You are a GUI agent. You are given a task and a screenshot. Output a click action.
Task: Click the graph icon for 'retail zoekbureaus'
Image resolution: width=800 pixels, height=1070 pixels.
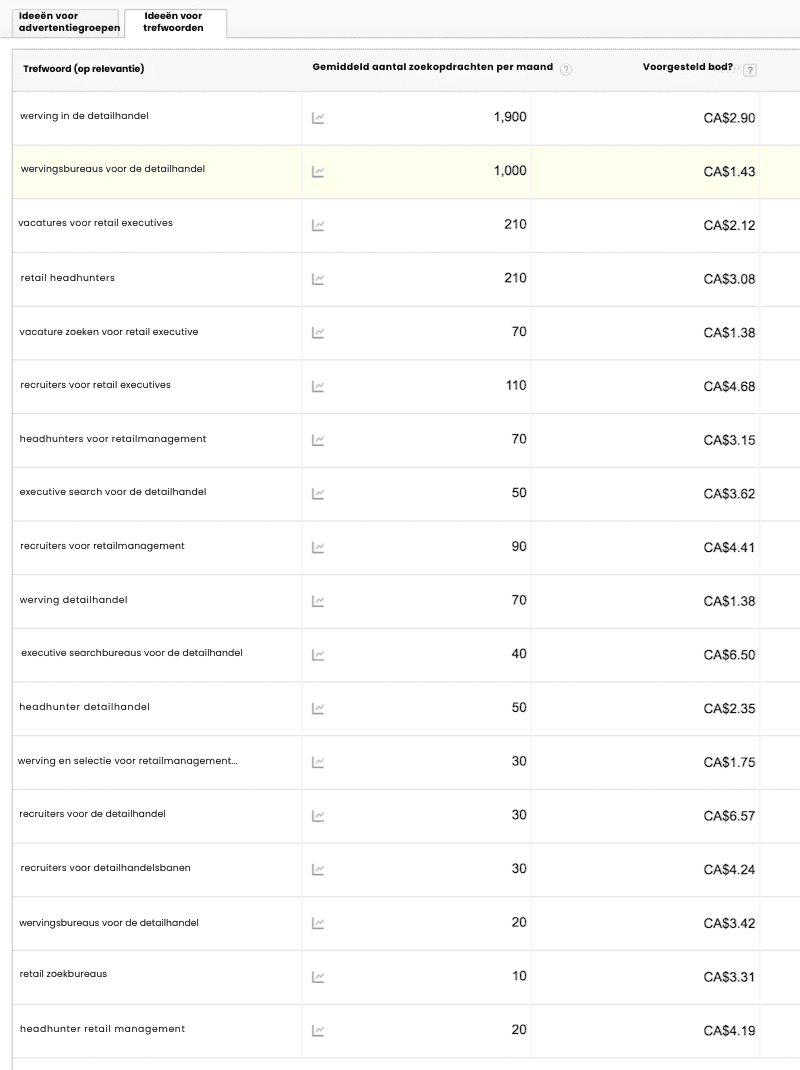coord(318,977)
